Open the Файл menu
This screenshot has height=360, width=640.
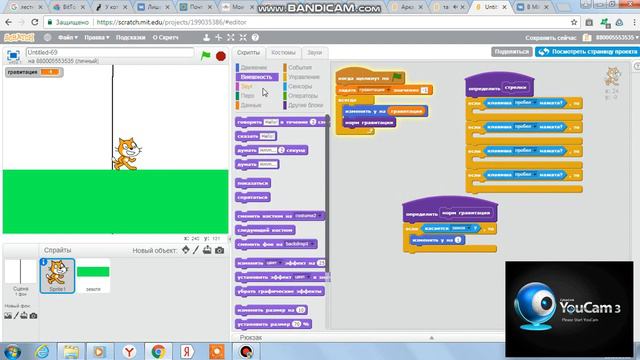67,38
